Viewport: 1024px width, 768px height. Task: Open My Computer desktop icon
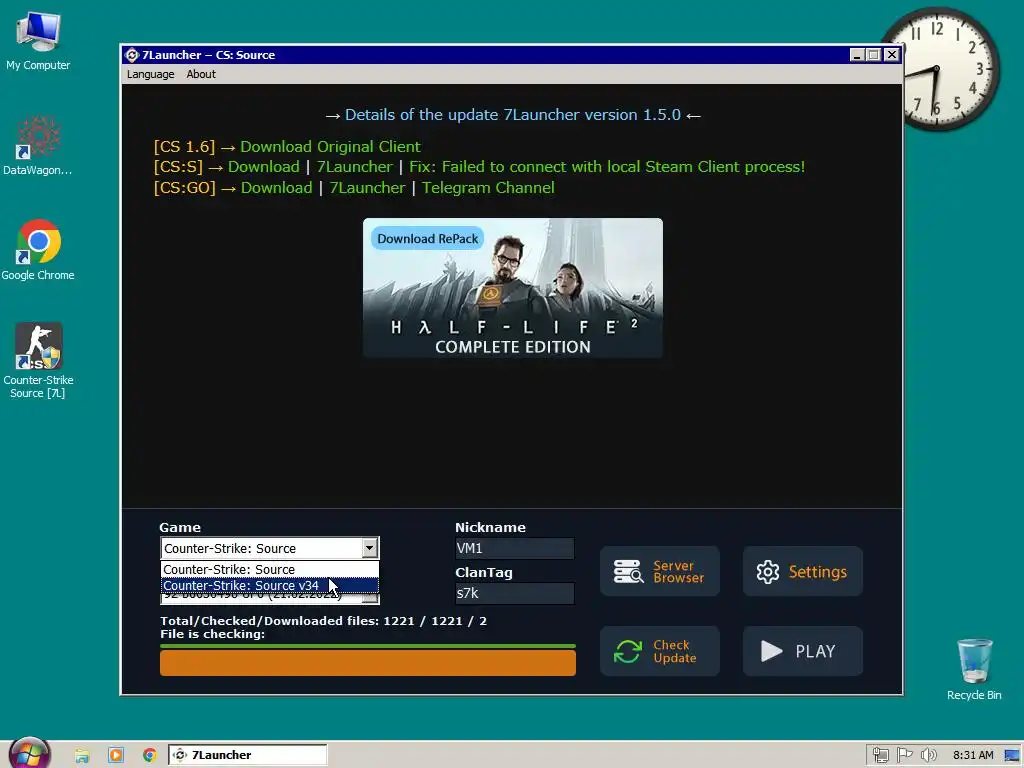coord(38,41)
